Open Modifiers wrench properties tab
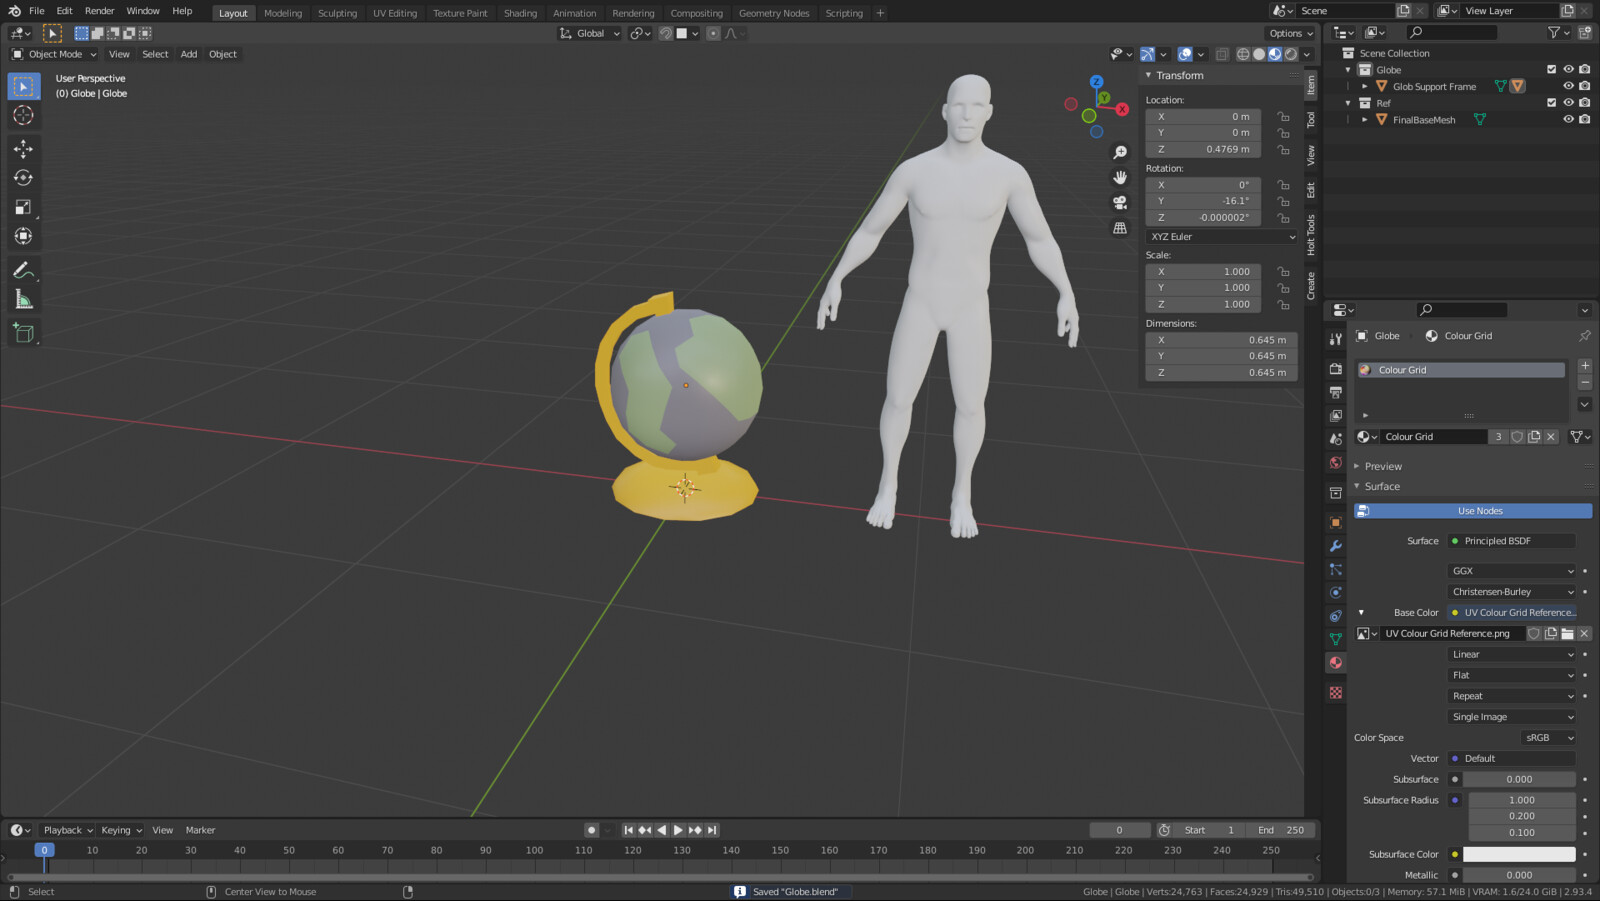1600x901 pixels. 1336,546
